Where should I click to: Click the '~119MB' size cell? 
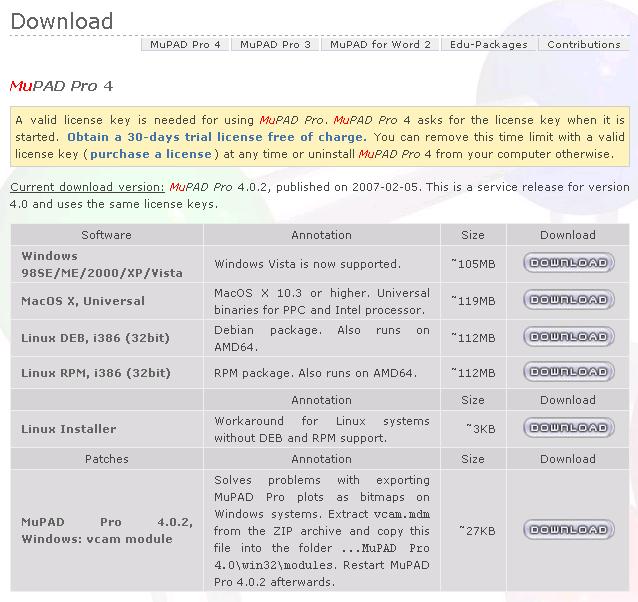point(473,301)
